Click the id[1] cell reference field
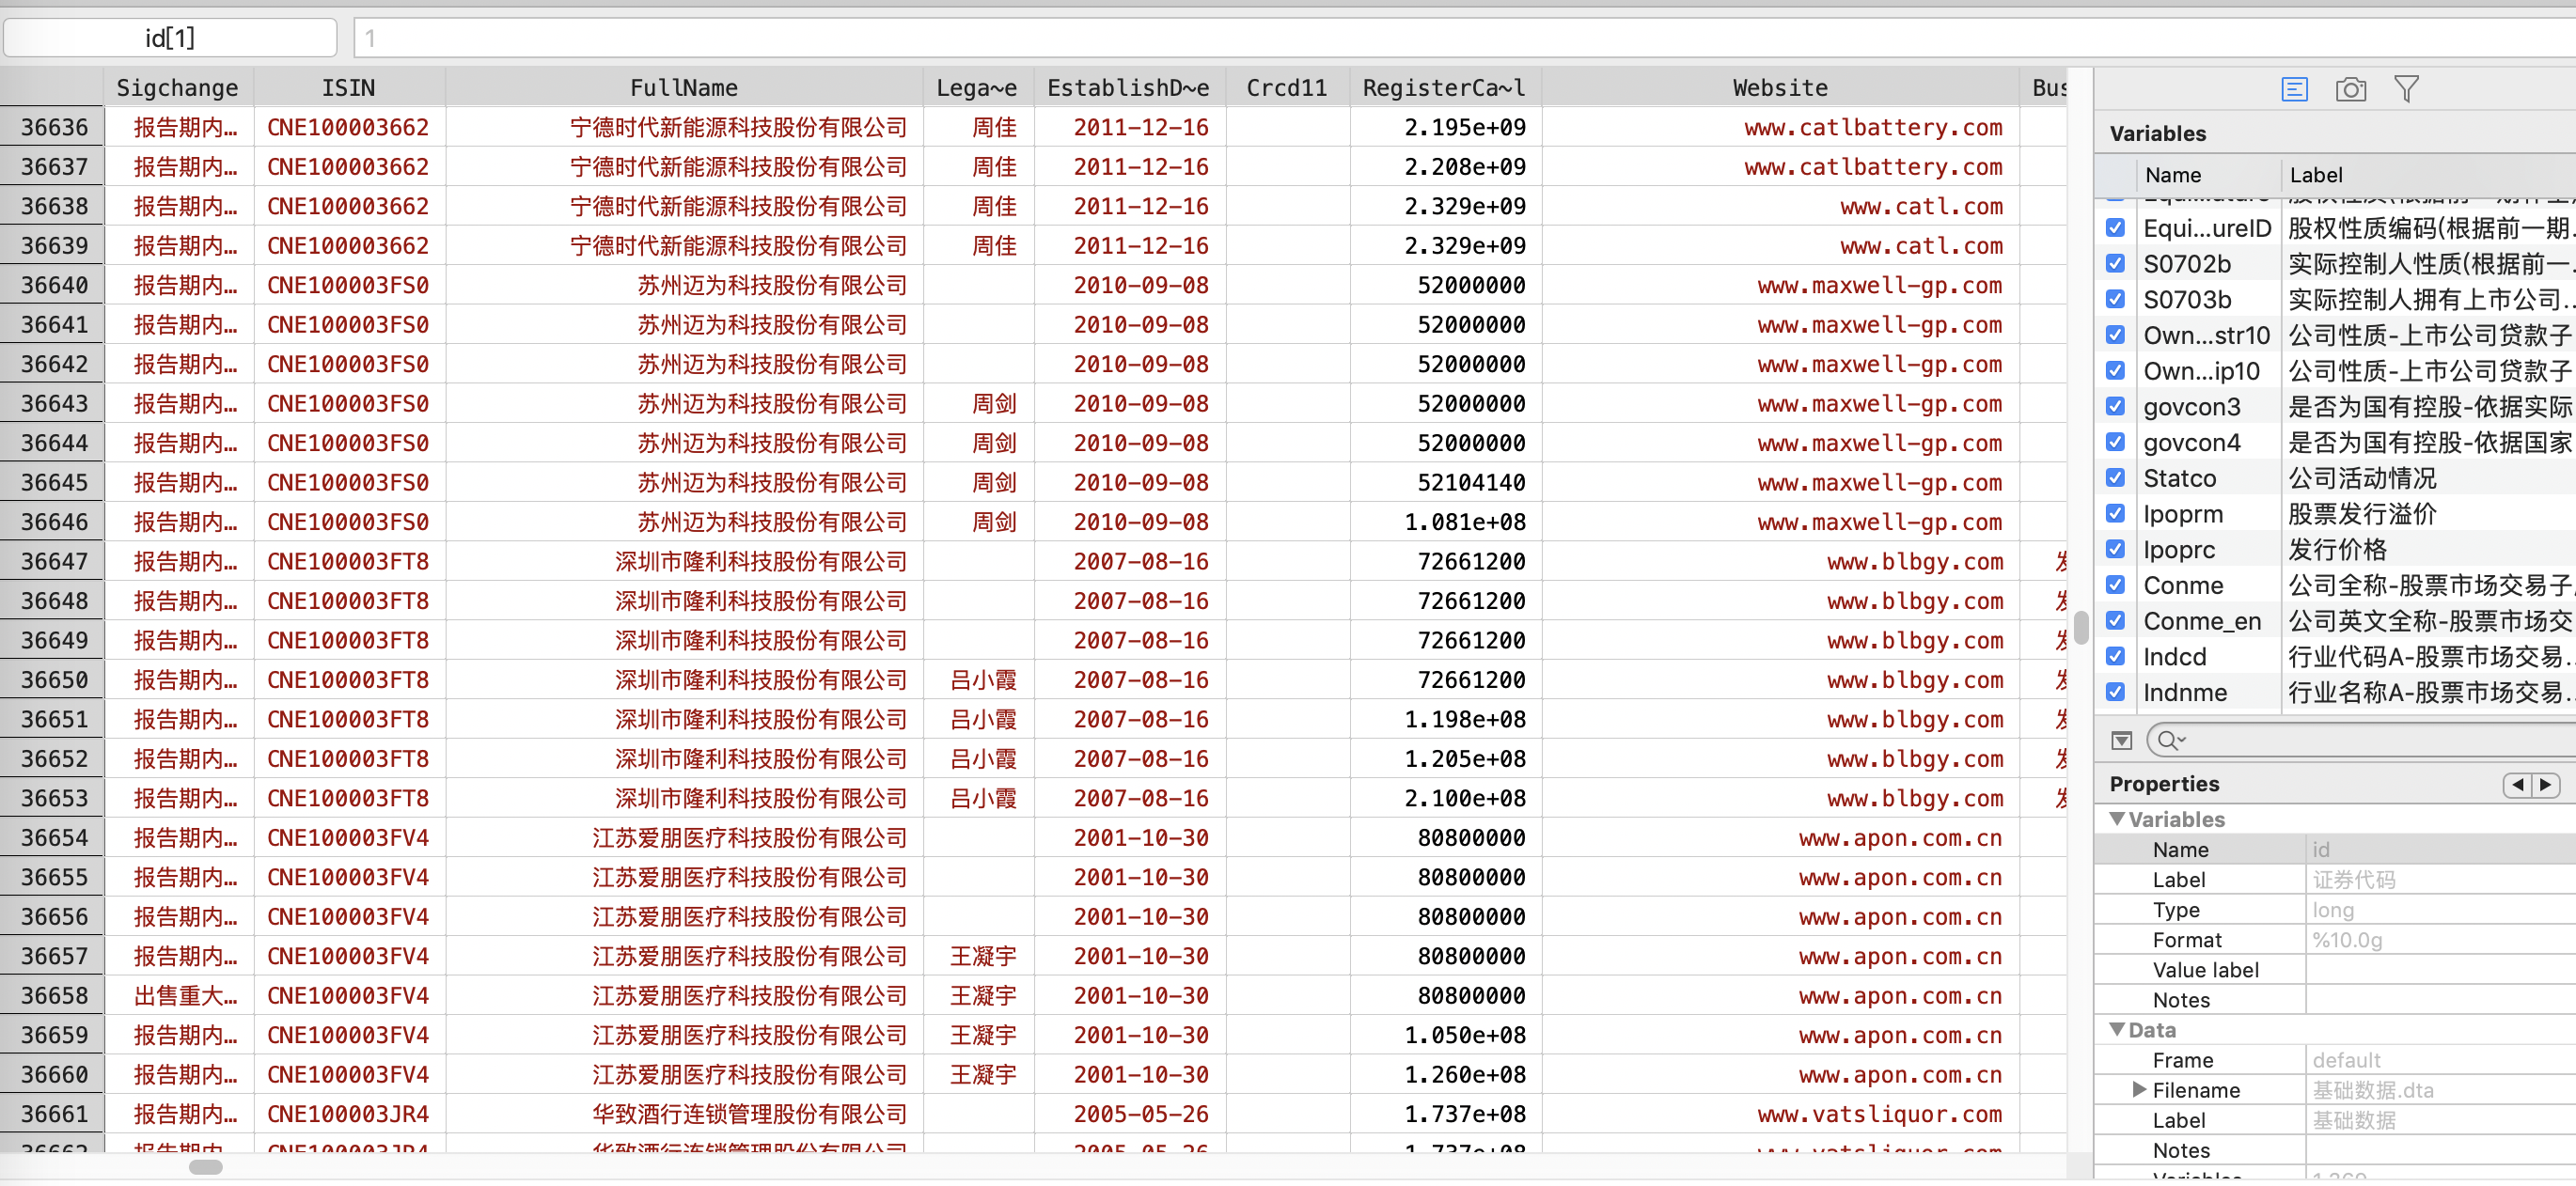The width and height of the screenshot is (2576, 1186). point(170,38)
